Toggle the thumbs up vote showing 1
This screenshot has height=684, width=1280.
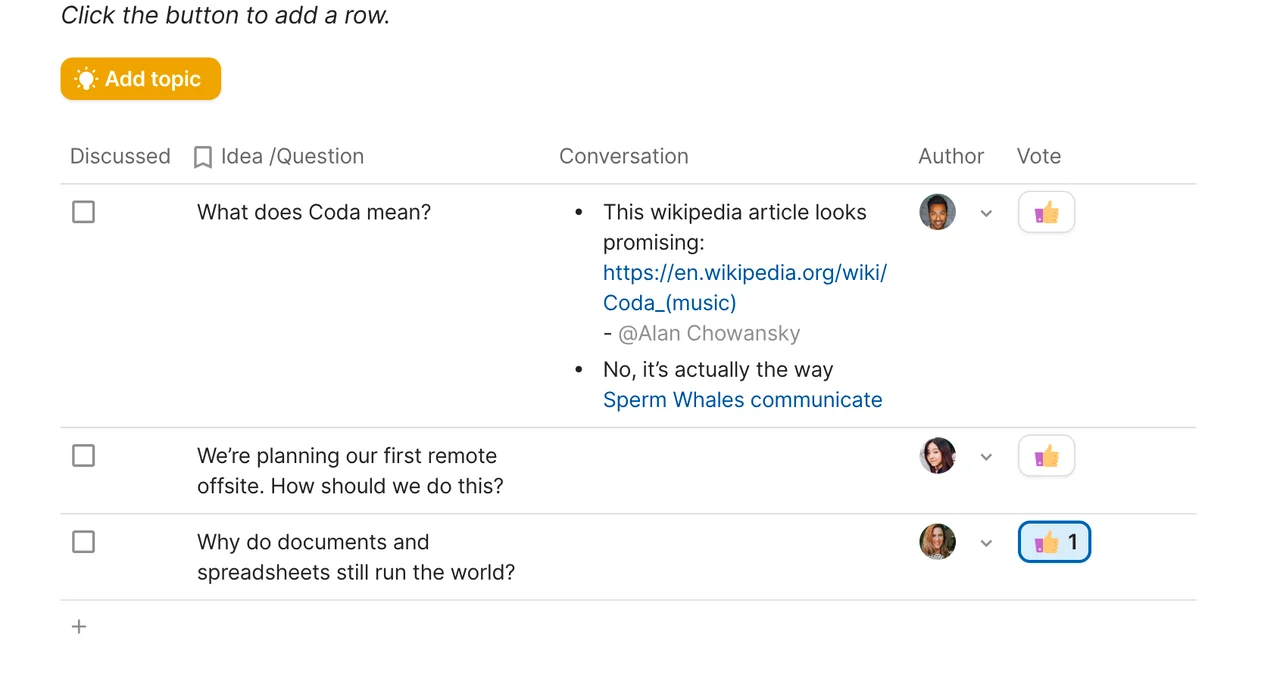(x=1054, y=542)
